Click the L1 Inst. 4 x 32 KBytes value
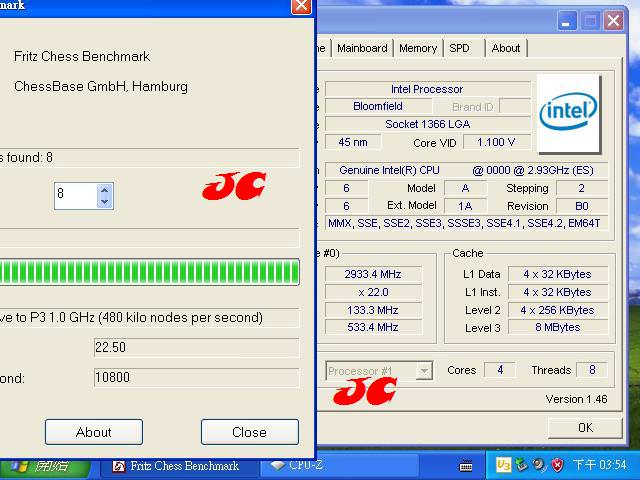Screen dimensions: 640x480 pyautogui.click(x=558, y=292)
